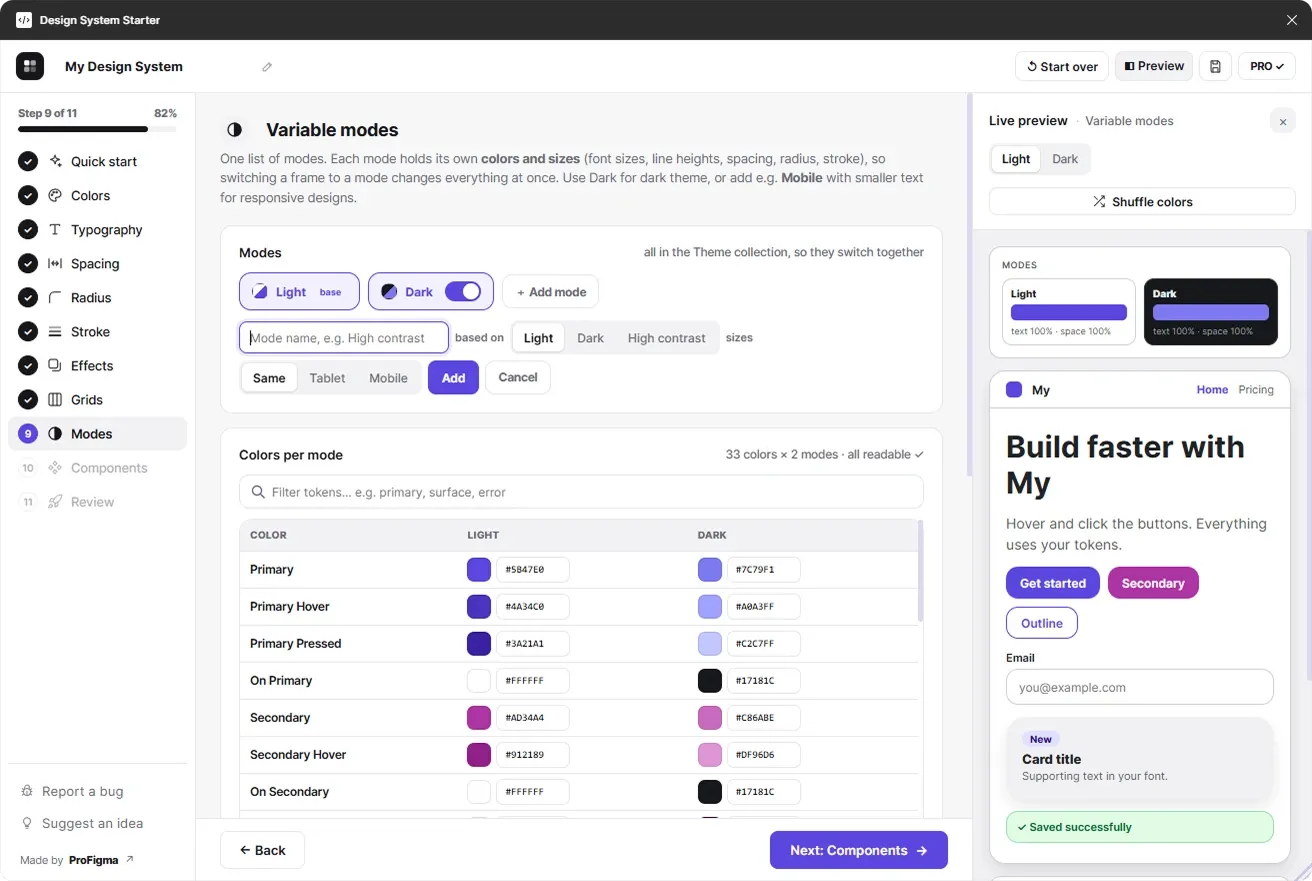1312x881 pixels.
Task: Switch live preview to Light tab
Action: point(1016,159)
